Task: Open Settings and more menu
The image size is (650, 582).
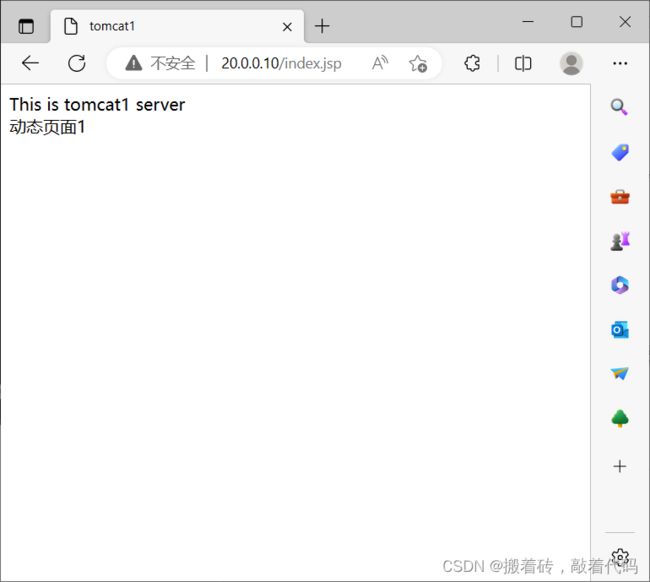Action: point(620,63)
